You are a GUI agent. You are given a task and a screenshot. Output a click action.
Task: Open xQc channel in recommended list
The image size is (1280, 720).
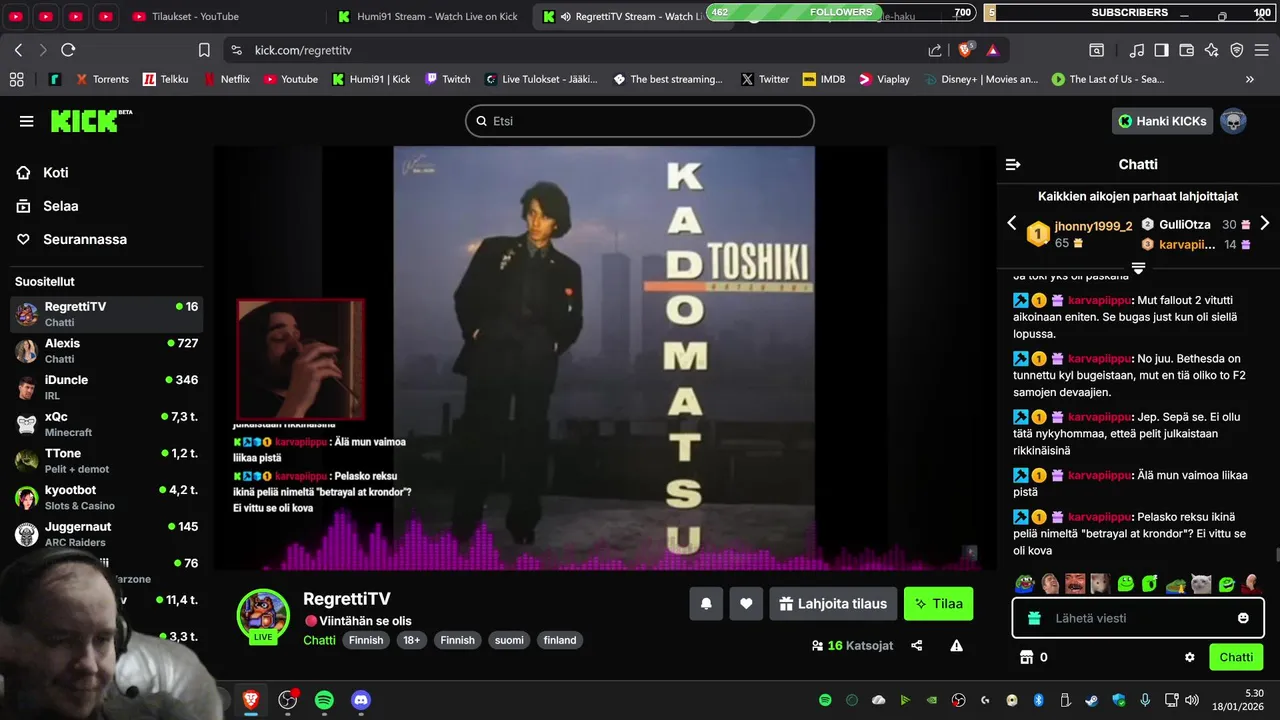point(106,424)
